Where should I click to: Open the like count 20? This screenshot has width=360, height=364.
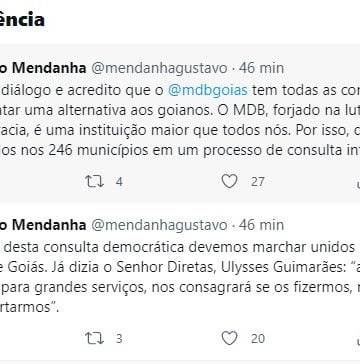(258, 339)
